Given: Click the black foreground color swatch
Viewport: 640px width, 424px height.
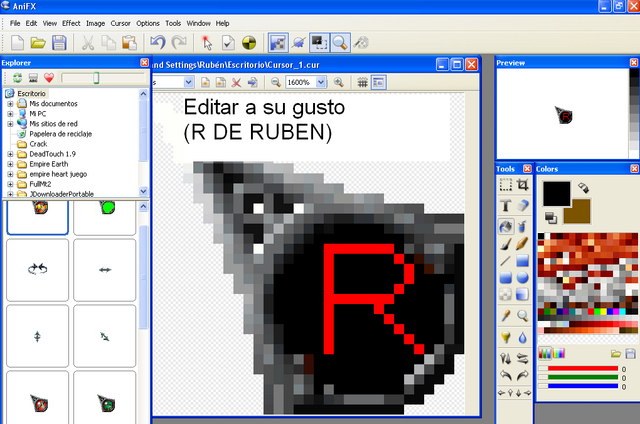Looking at the screenshot, I should (556, 194).
